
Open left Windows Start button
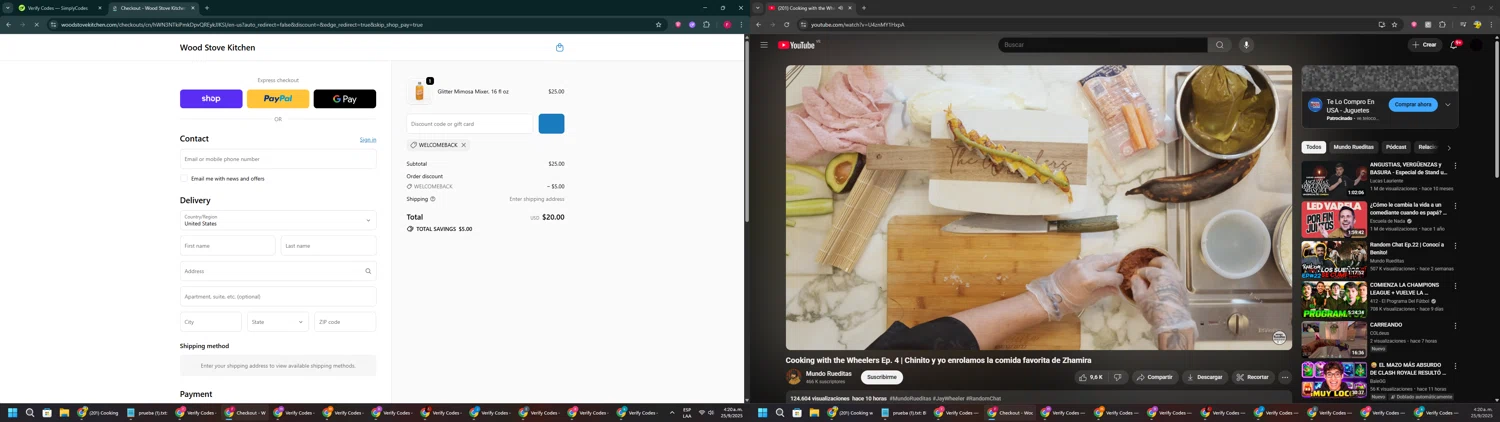point(13,412)
